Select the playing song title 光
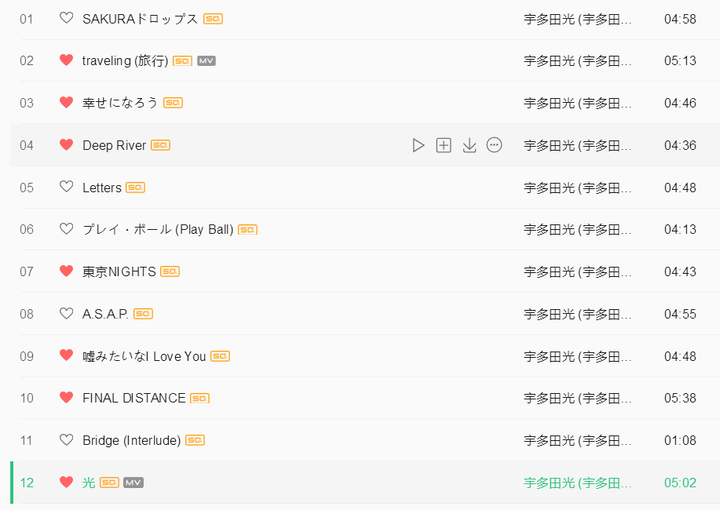The height and width of the screenshot is (510, 720). click(89, 482)
